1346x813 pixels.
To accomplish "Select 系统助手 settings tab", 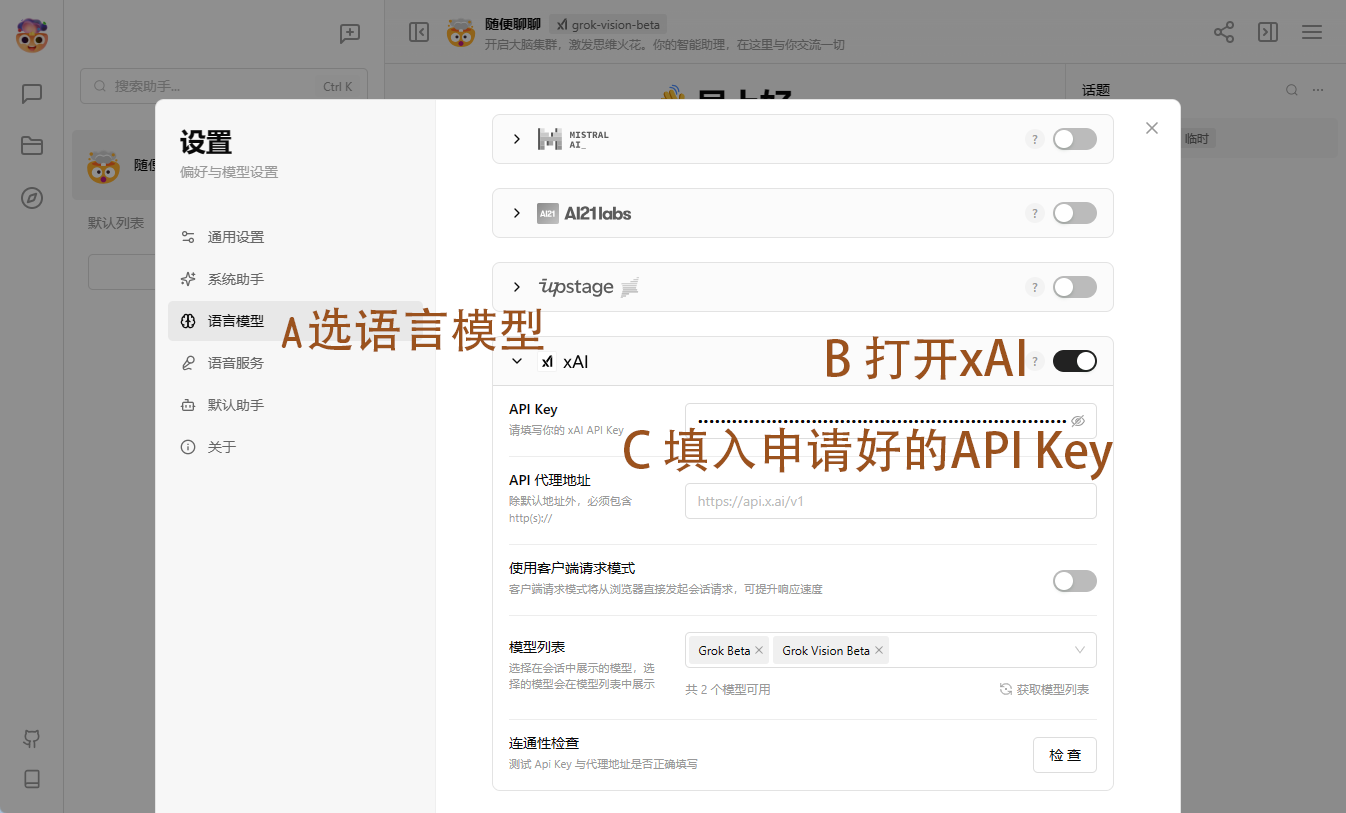I will (x=296, y=279).
